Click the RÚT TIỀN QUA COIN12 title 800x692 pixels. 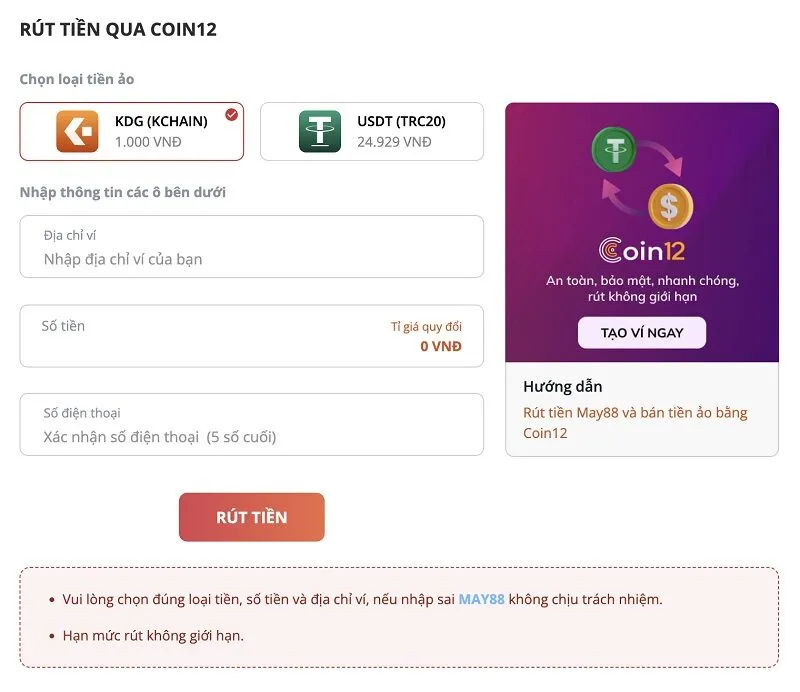click(118, 29)
